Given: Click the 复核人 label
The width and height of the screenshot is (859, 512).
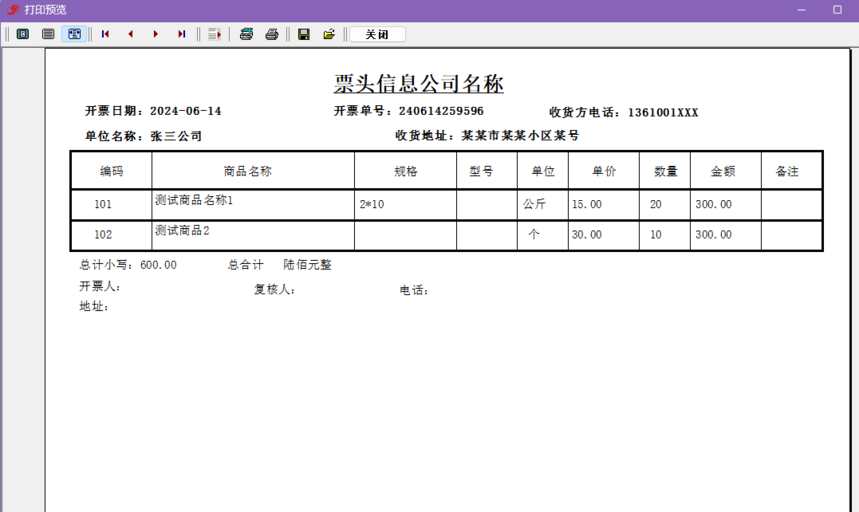Looking at the screenshot, I should click(x=274, y=290).
